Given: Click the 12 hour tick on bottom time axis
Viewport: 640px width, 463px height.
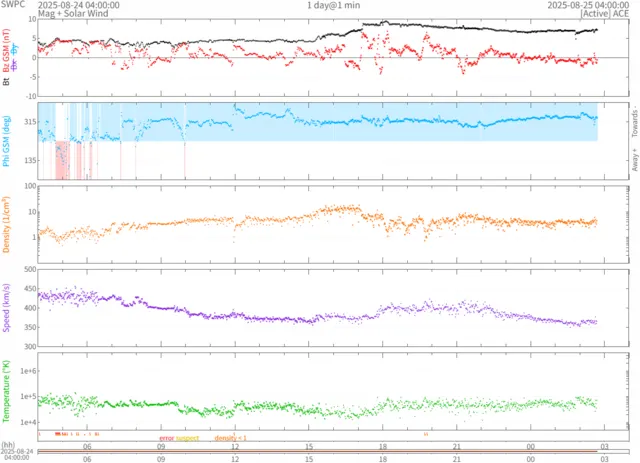Looking at the screenshot, I should click(235, 458).
